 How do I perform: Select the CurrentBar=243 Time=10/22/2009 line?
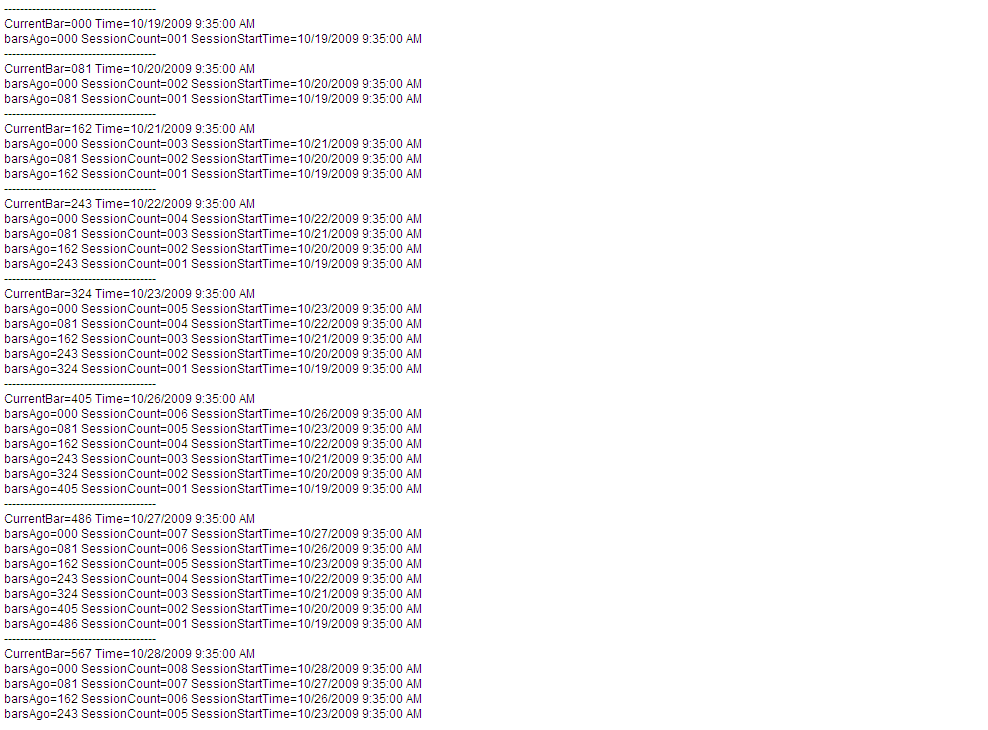129,203
